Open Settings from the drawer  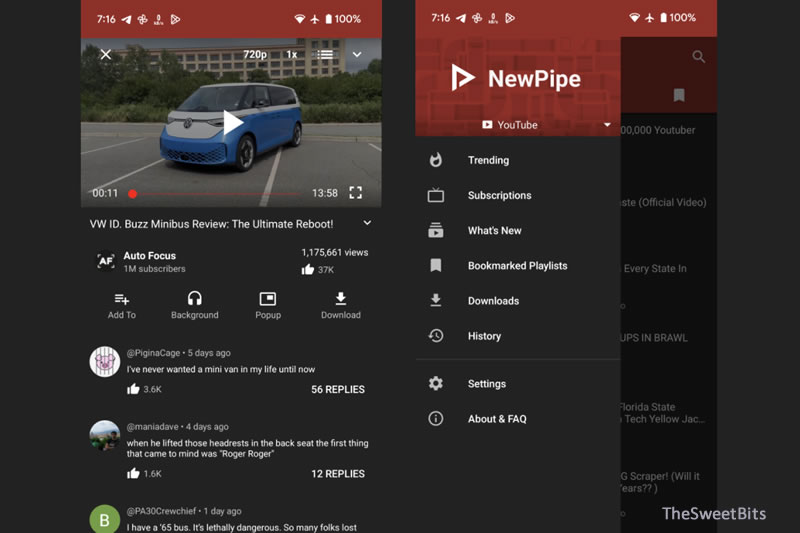[518, 384]
